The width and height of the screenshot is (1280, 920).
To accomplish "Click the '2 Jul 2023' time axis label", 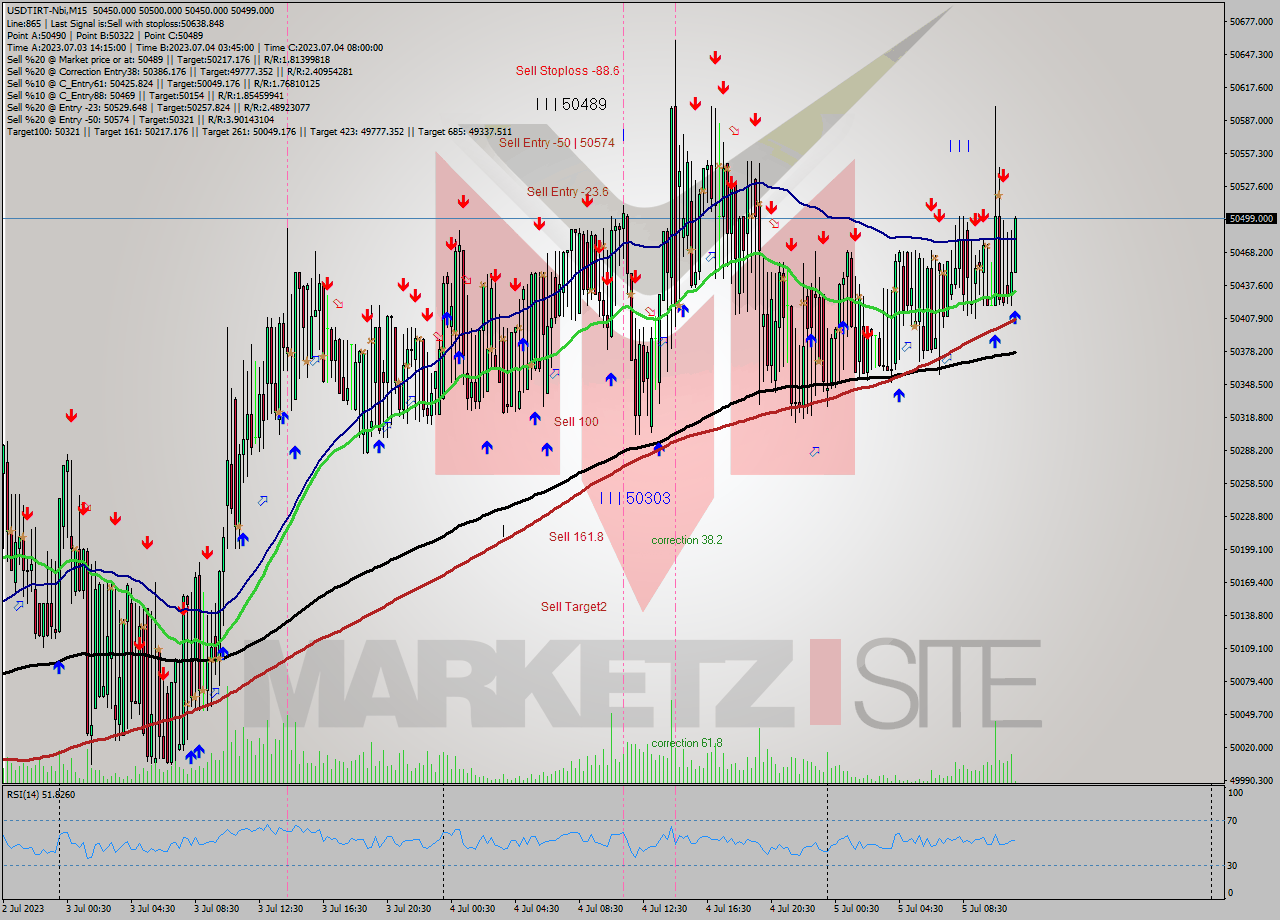I will coord(24,909).
